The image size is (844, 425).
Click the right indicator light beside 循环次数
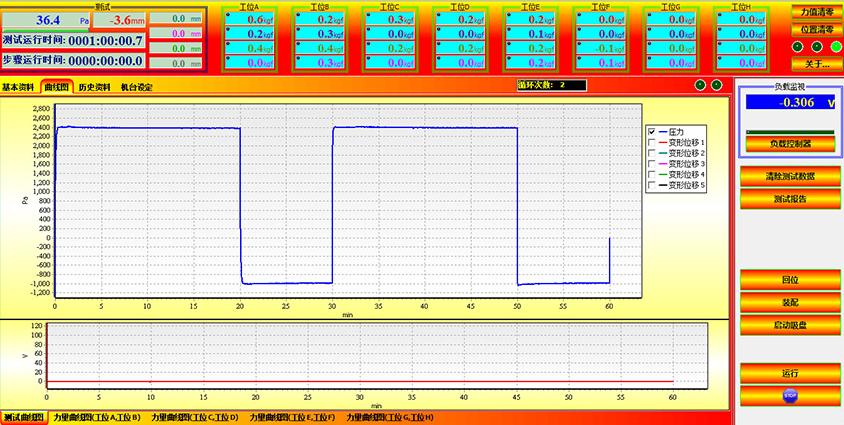[x=716, y=86]
